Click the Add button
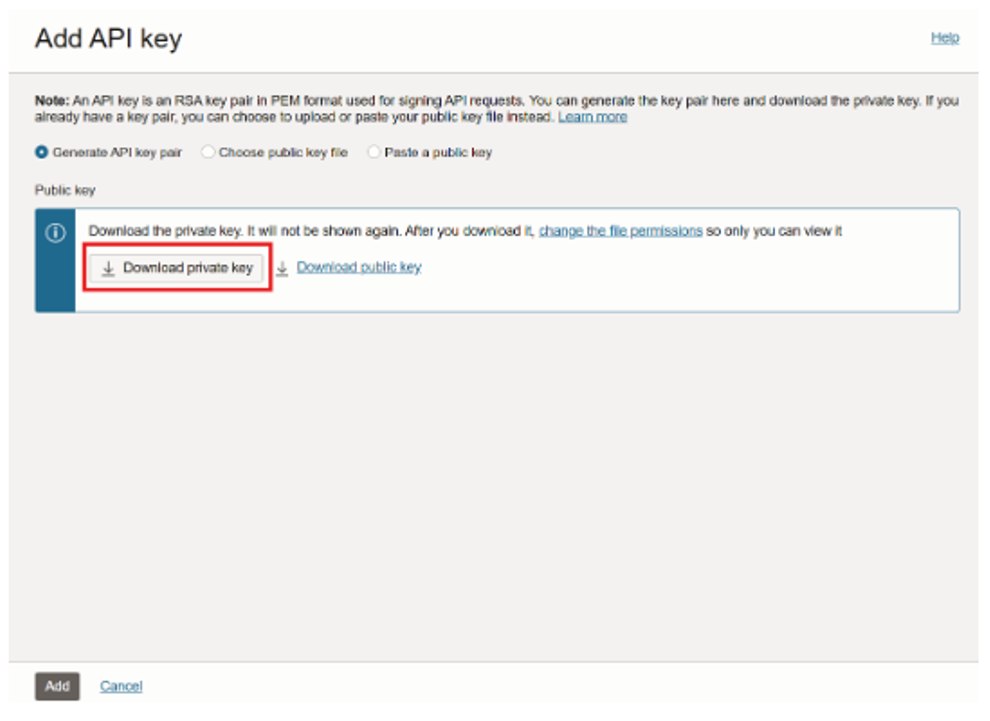990x721 pixels. (57, 686)
